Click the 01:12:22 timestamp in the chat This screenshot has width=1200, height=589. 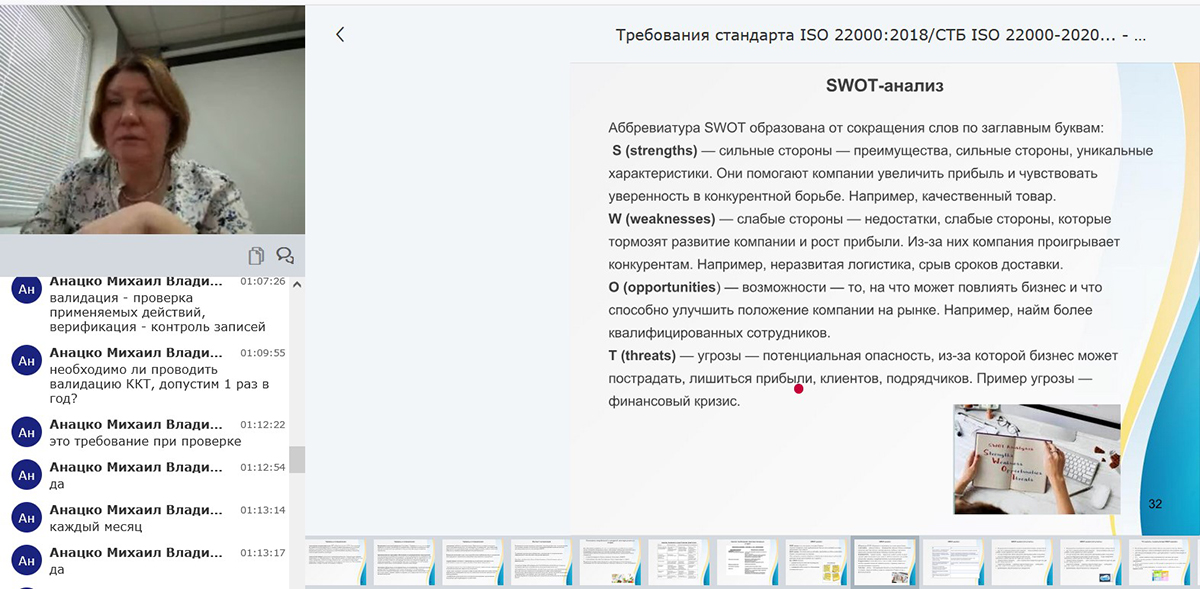pyautogui.click(x=263, y=424)
